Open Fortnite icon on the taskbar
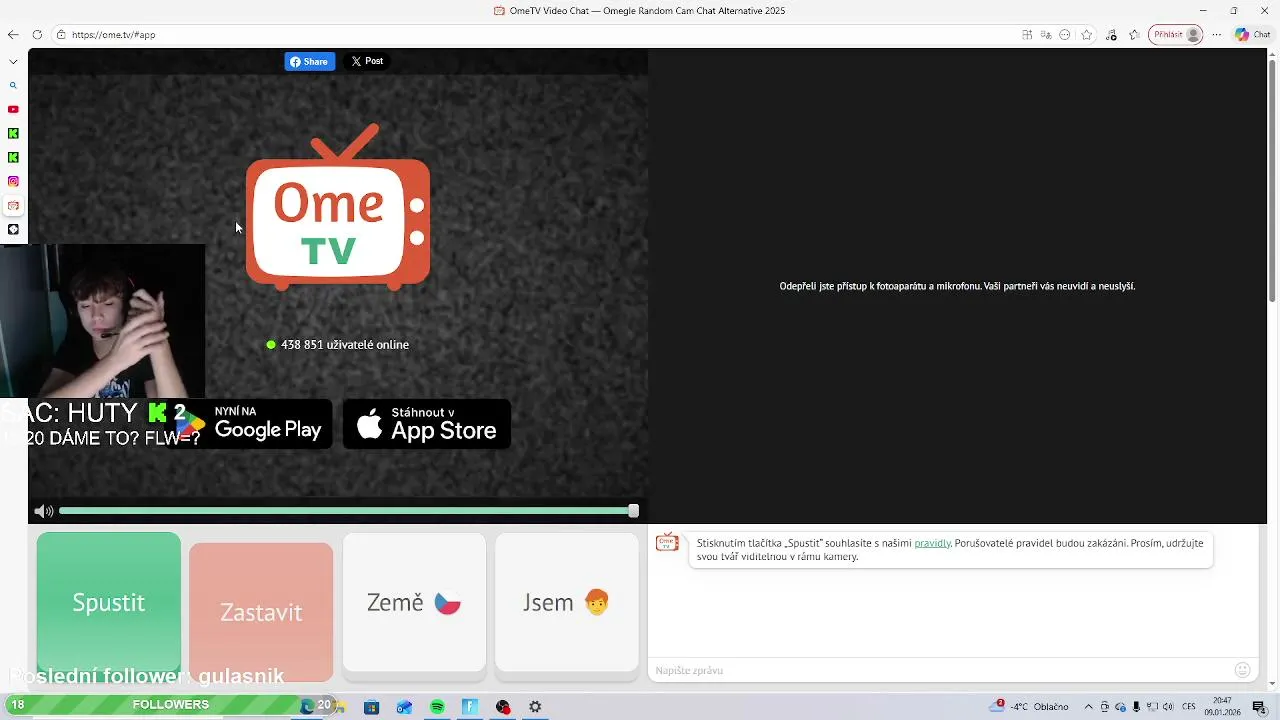 tap(470, 707)
